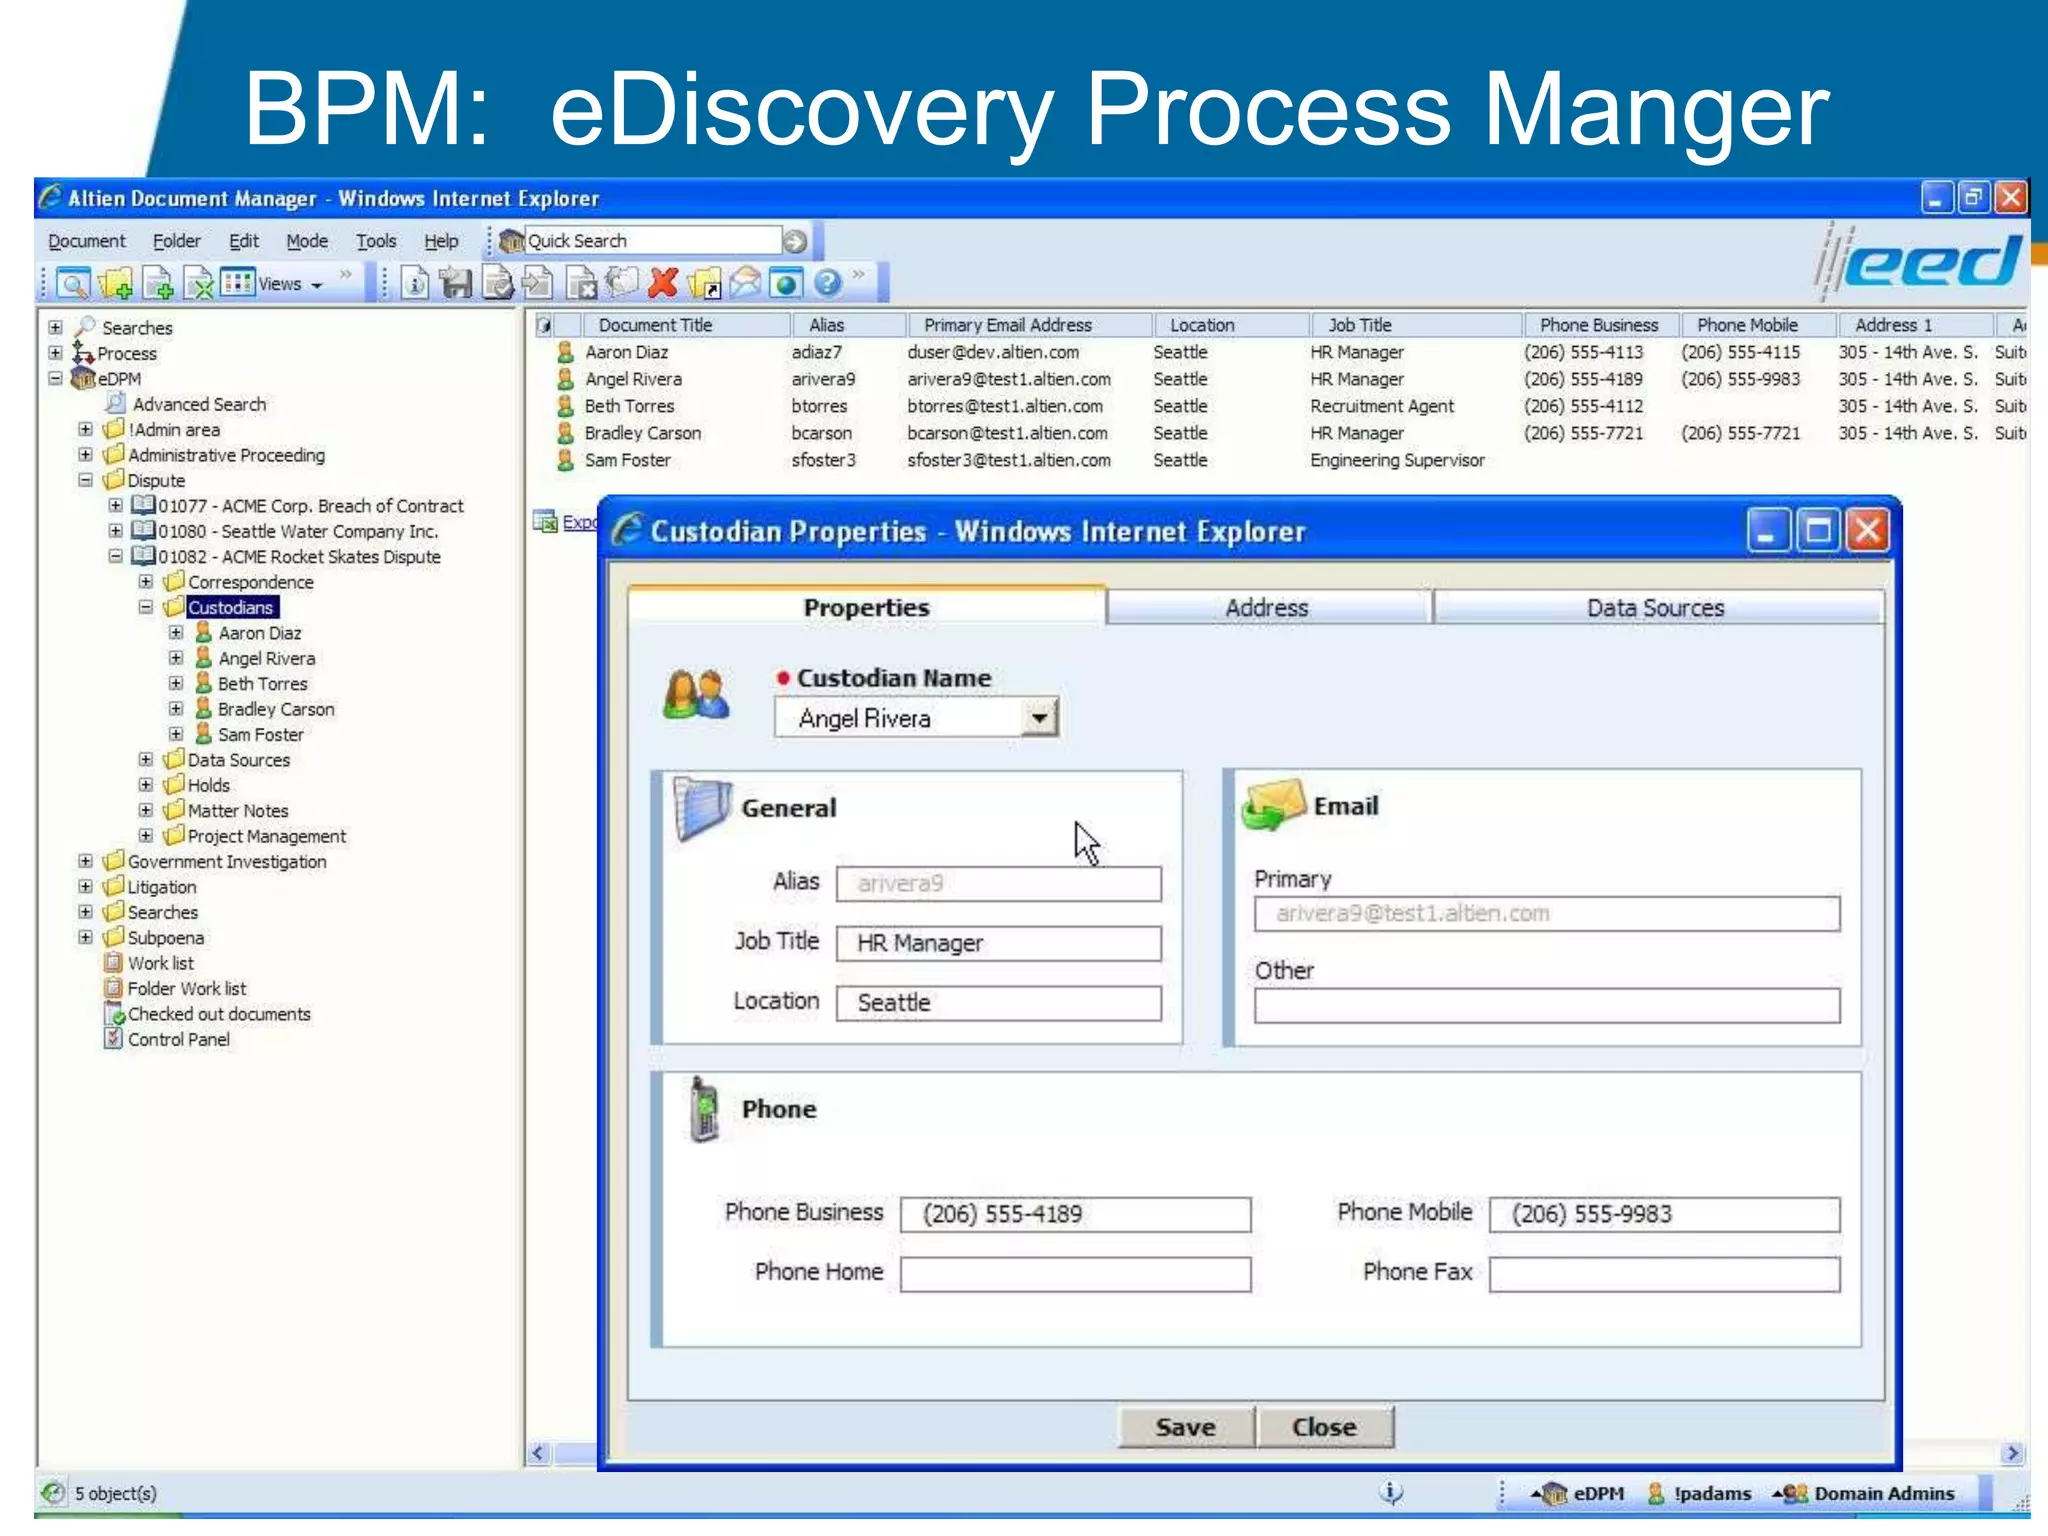This screenshot has height=1536, width=2048.
Task: Click the Quick Search go arrow button
Action: click(x=795, y=241)
